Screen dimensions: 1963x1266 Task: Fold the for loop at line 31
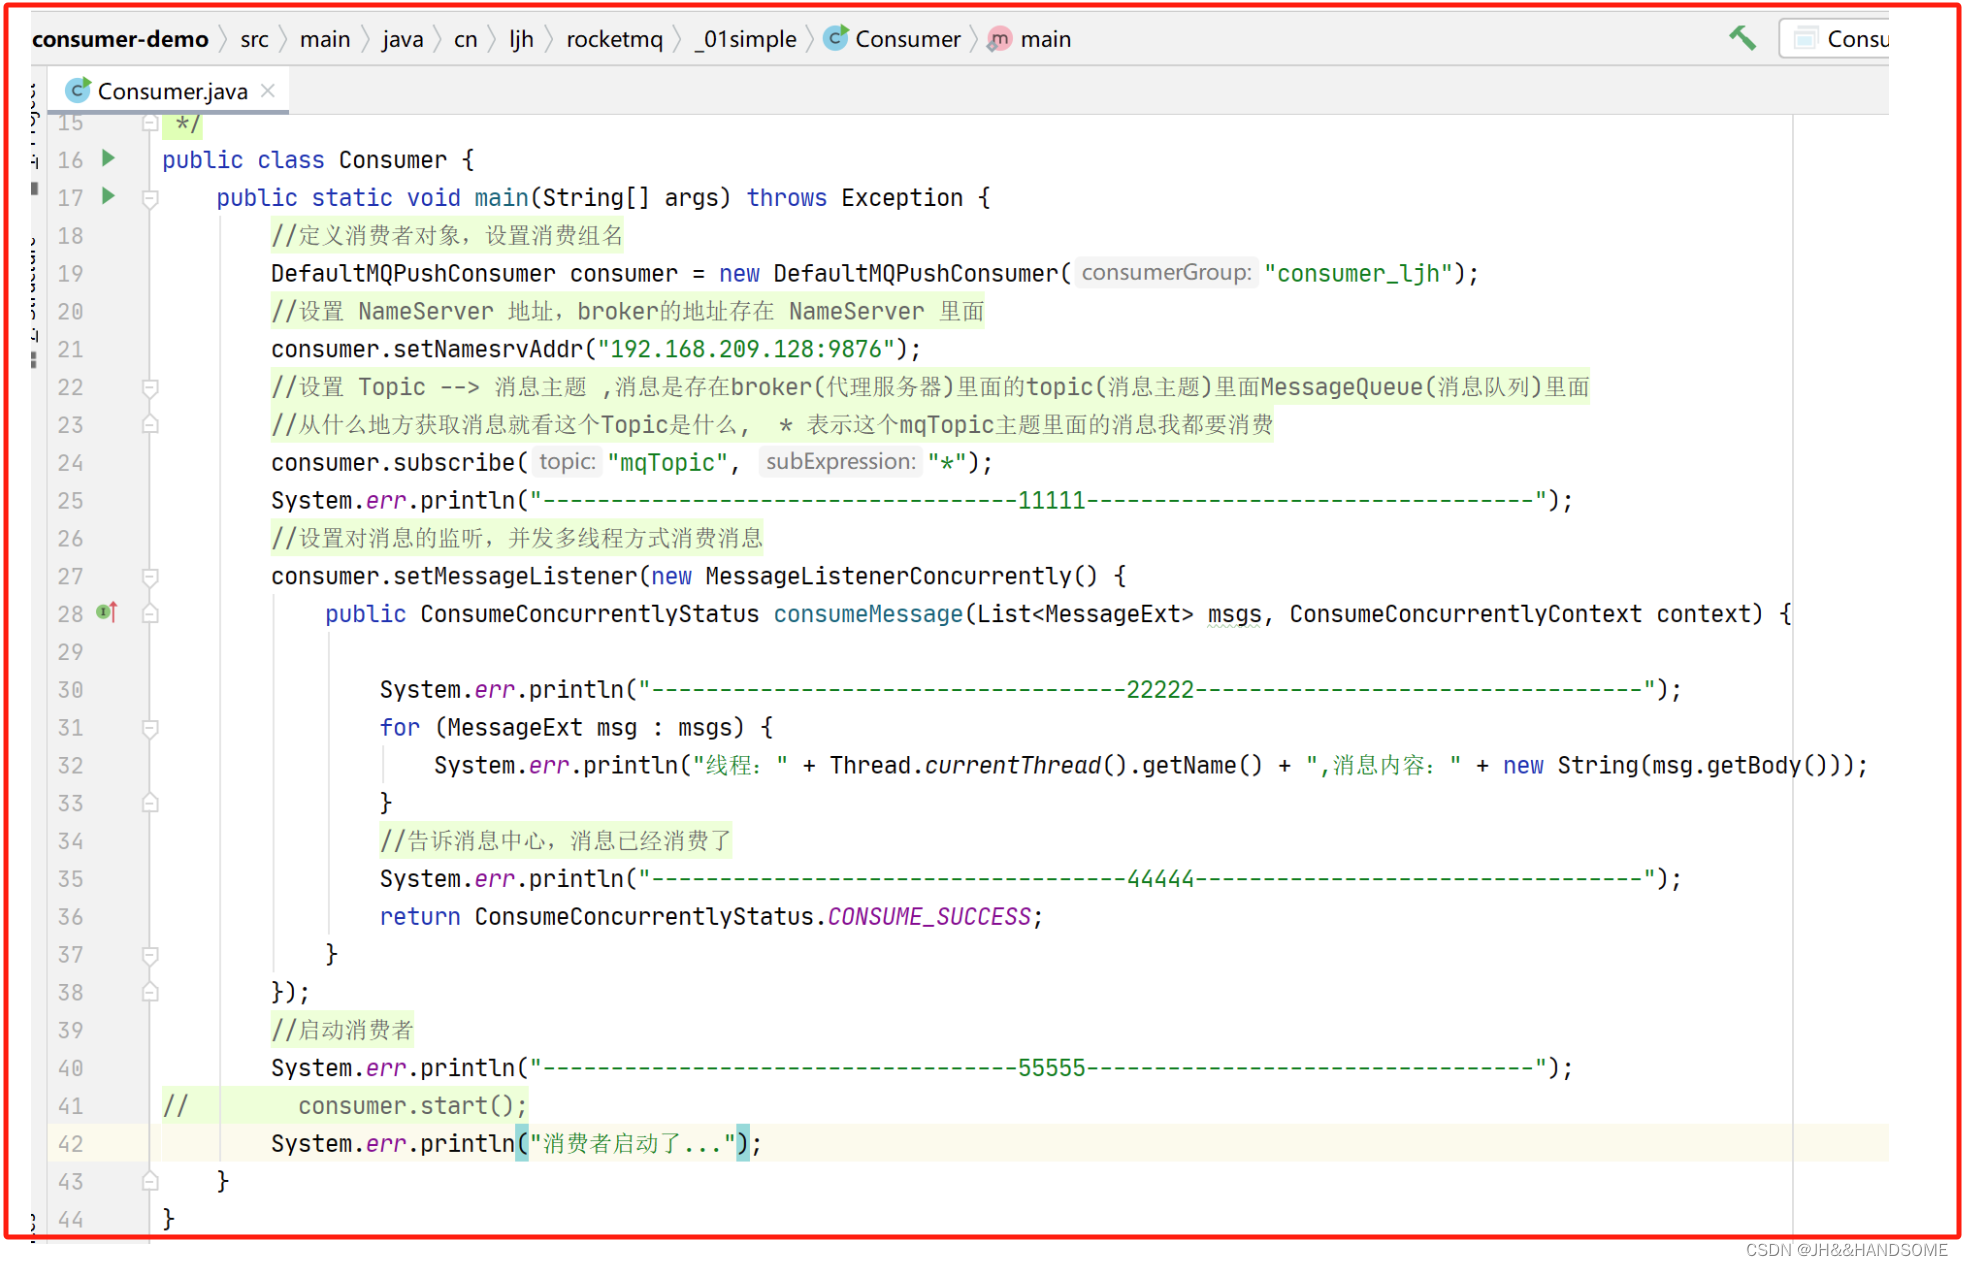[x=150, y=728]
